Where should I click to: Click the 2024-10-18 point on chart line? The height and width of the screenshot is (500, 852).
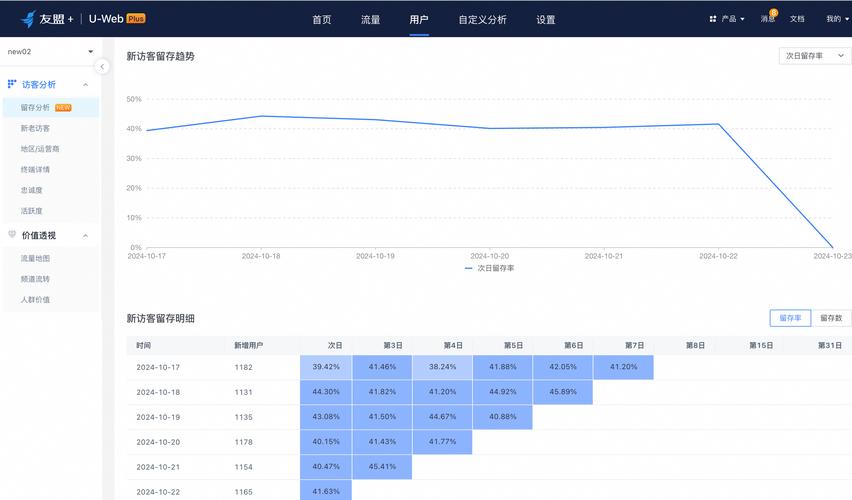[x=261, y=116]
